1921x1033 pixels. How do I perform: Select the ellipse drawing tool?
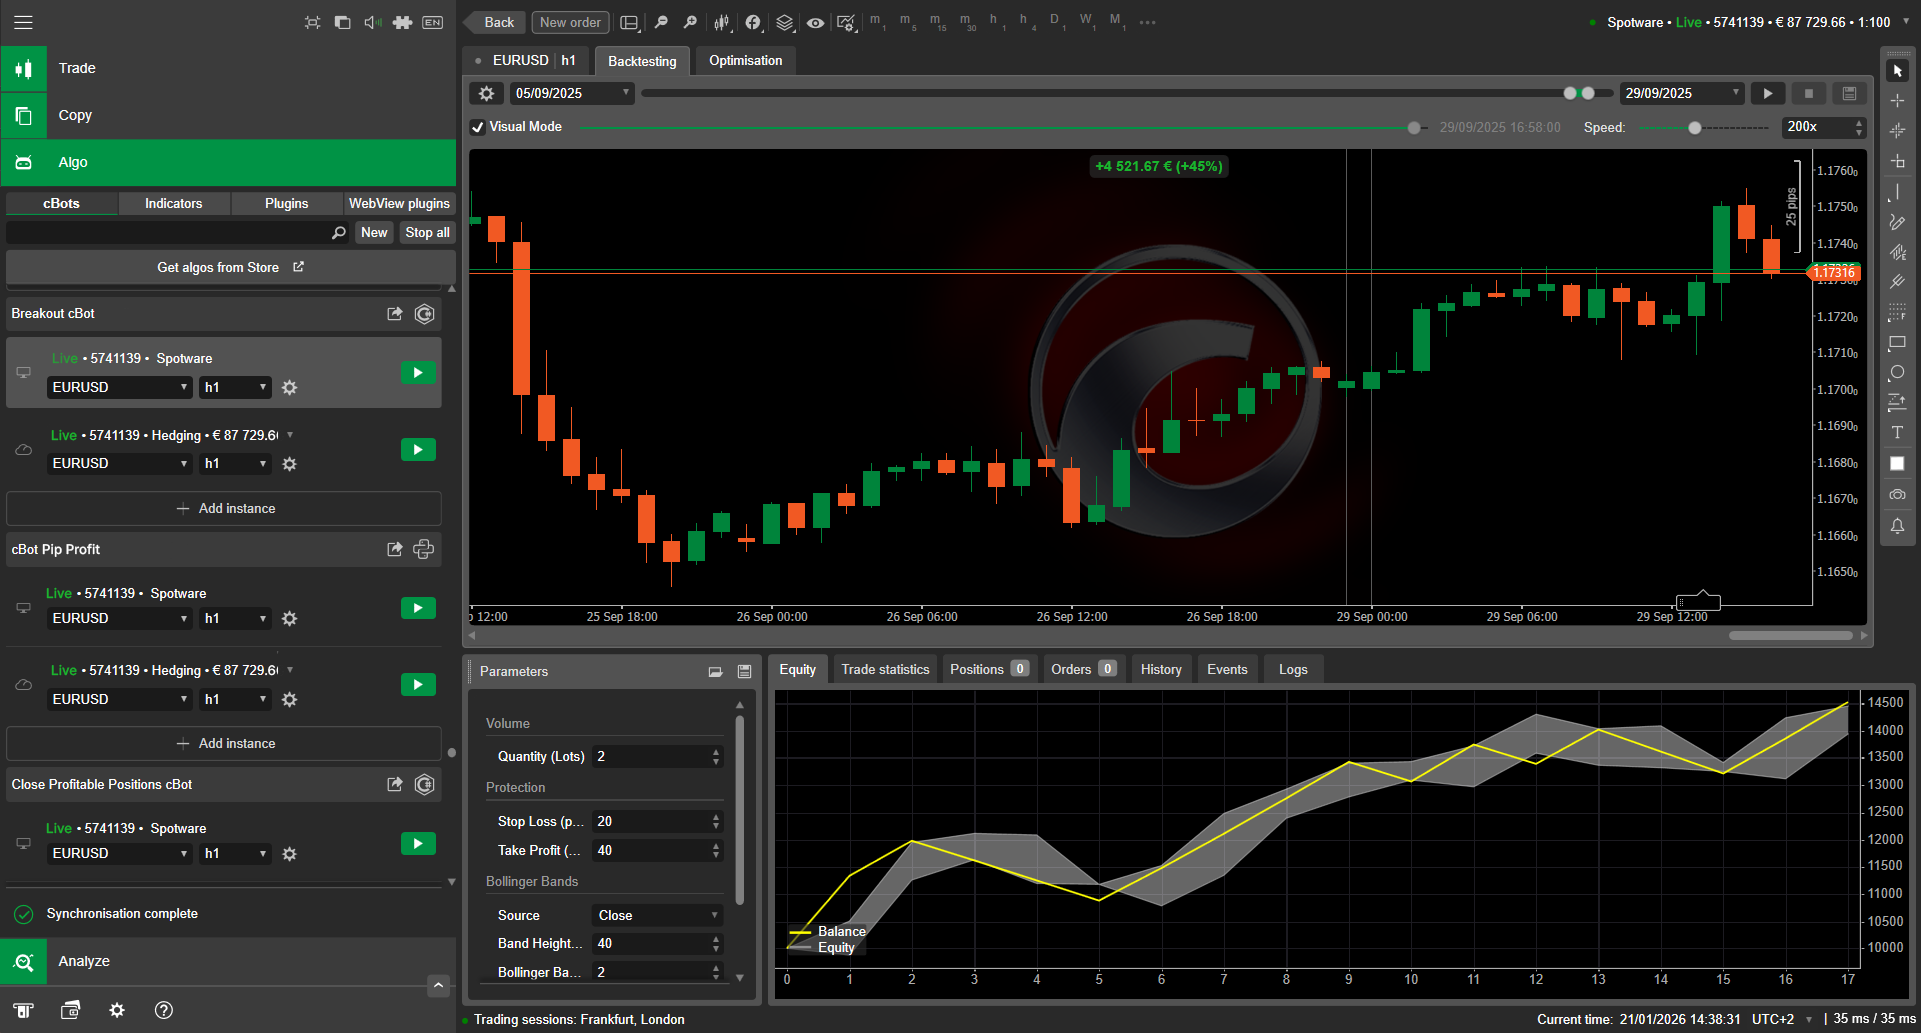click(1897, 372)
